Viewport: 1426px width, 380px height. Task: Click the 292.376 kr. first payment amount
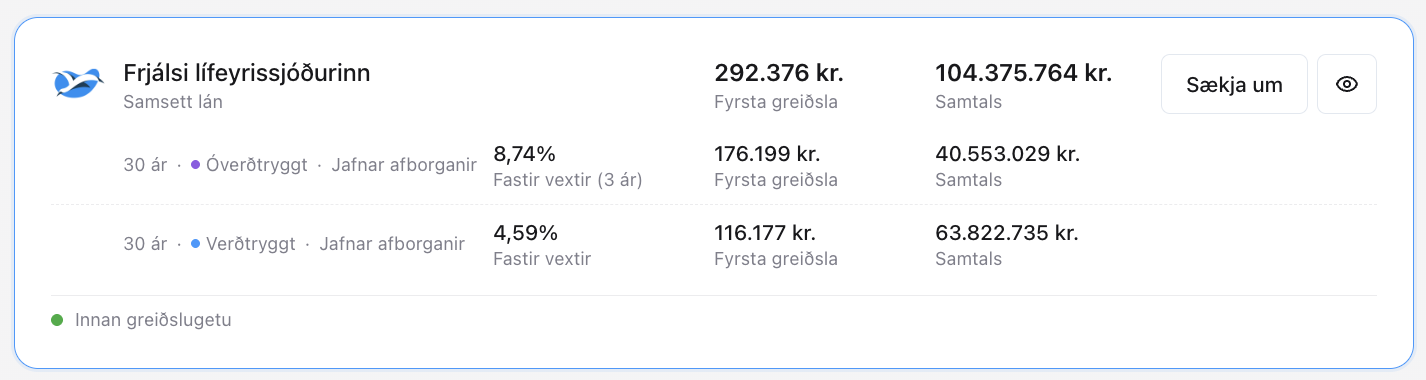(779, 73)
